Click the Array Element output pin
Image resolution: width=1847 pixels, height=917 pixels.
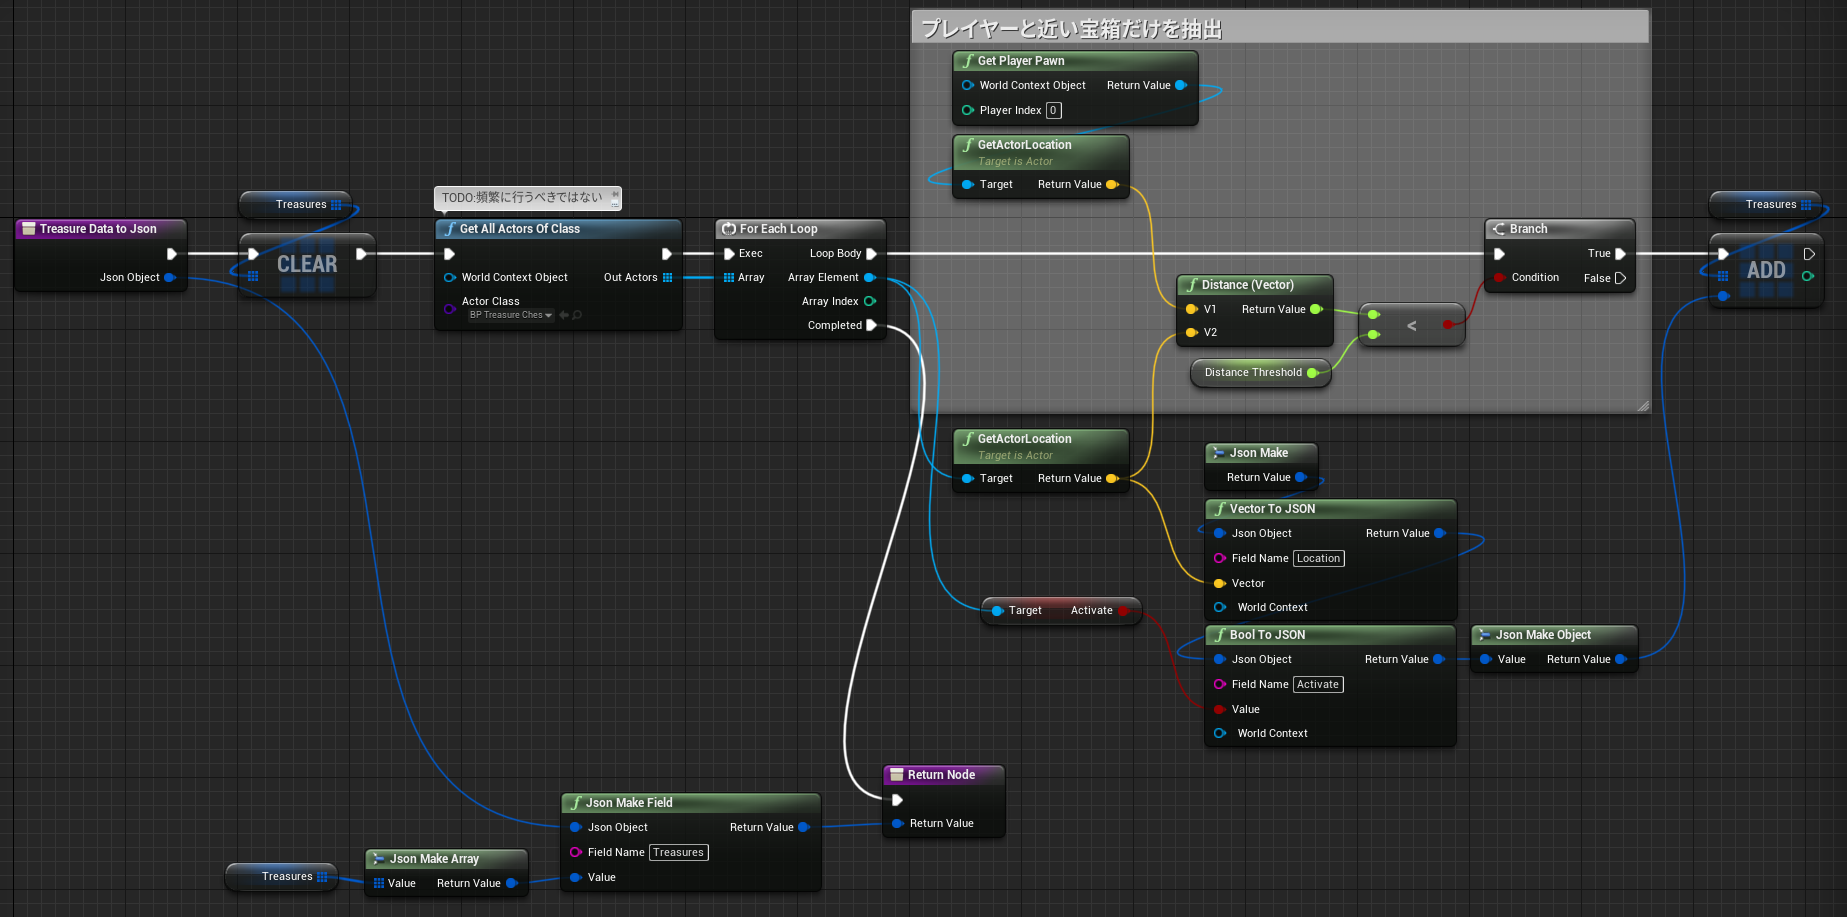pyautogui.click(x=870, y=277)
